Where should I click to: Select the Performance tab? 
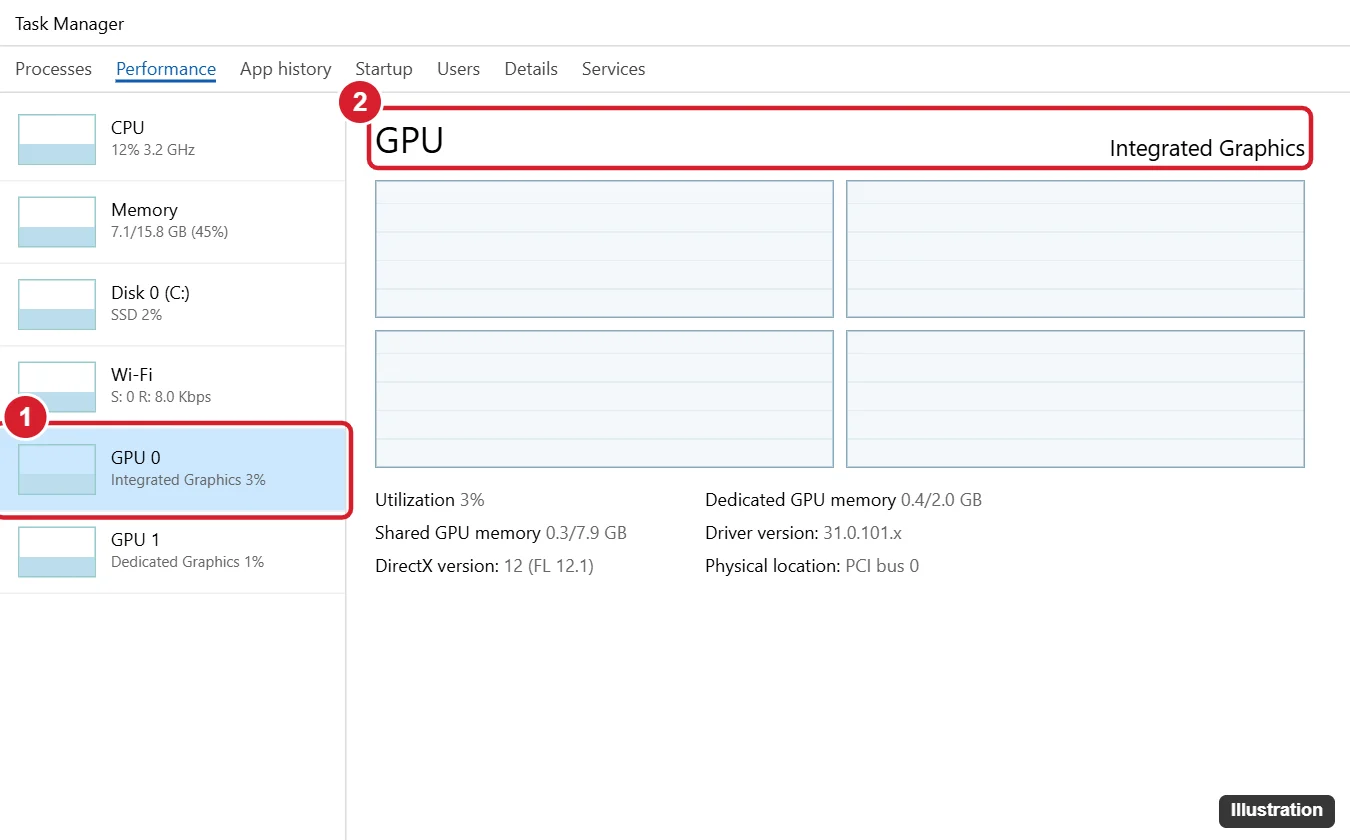coord(166,69)
